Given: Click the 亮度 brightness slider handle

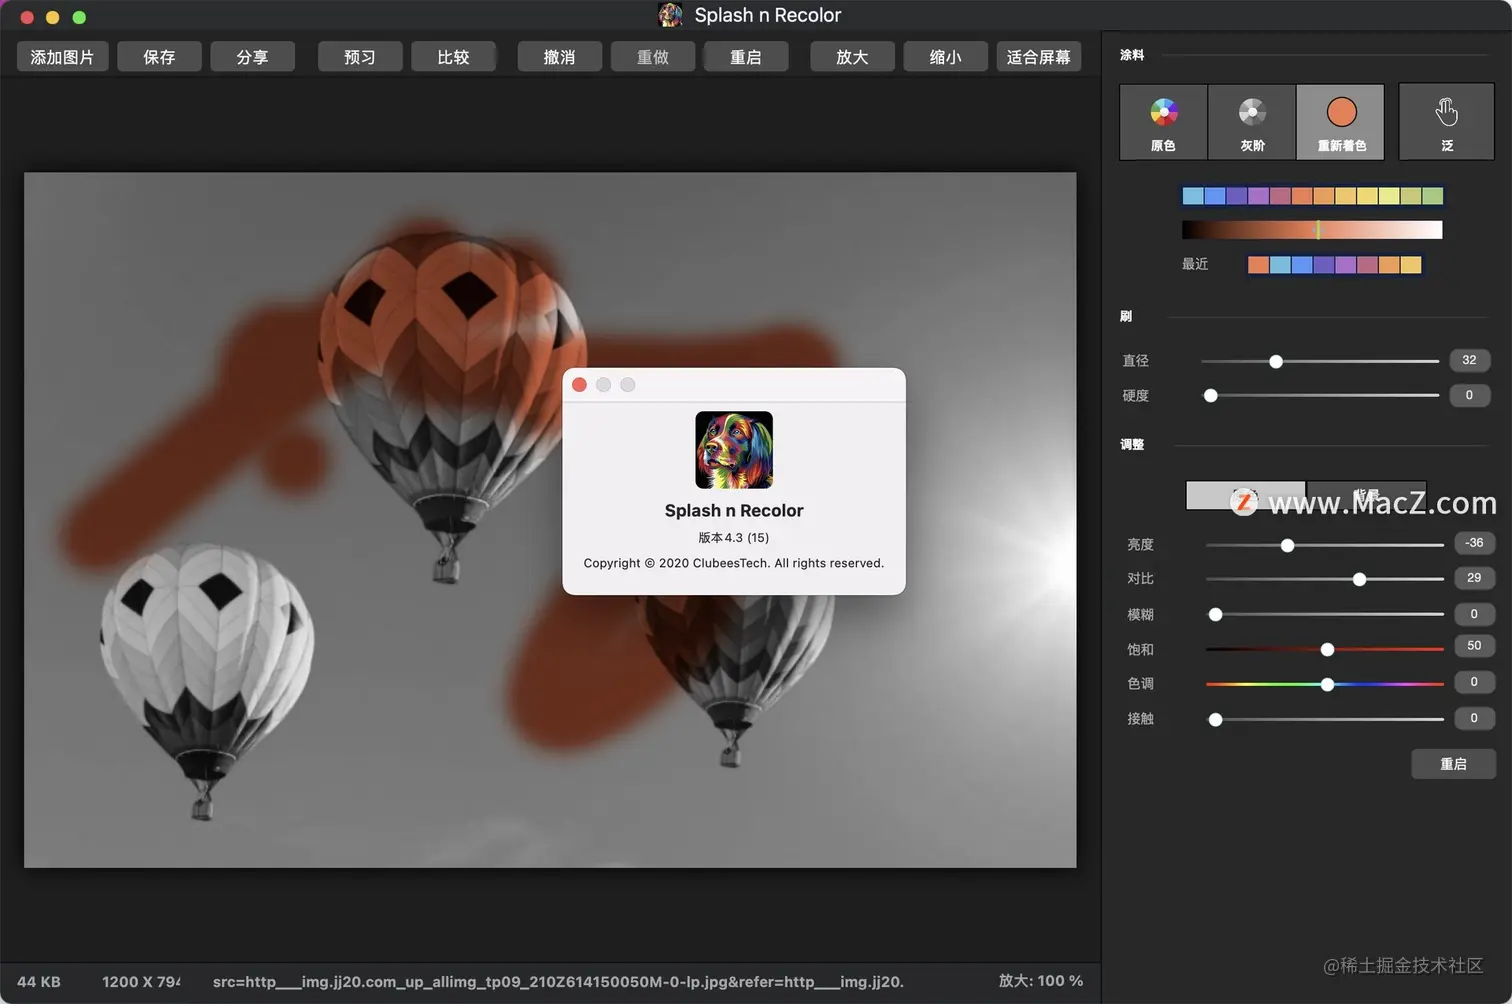Looking at the screenshot, I should tap(1288, 545).
